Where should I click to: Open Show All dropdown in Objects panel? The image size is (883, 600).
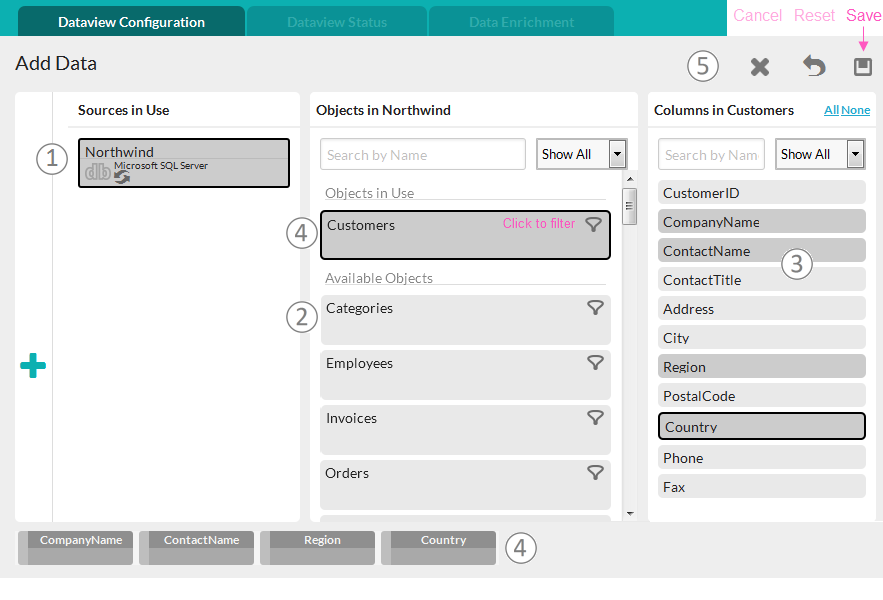point(582,154)
